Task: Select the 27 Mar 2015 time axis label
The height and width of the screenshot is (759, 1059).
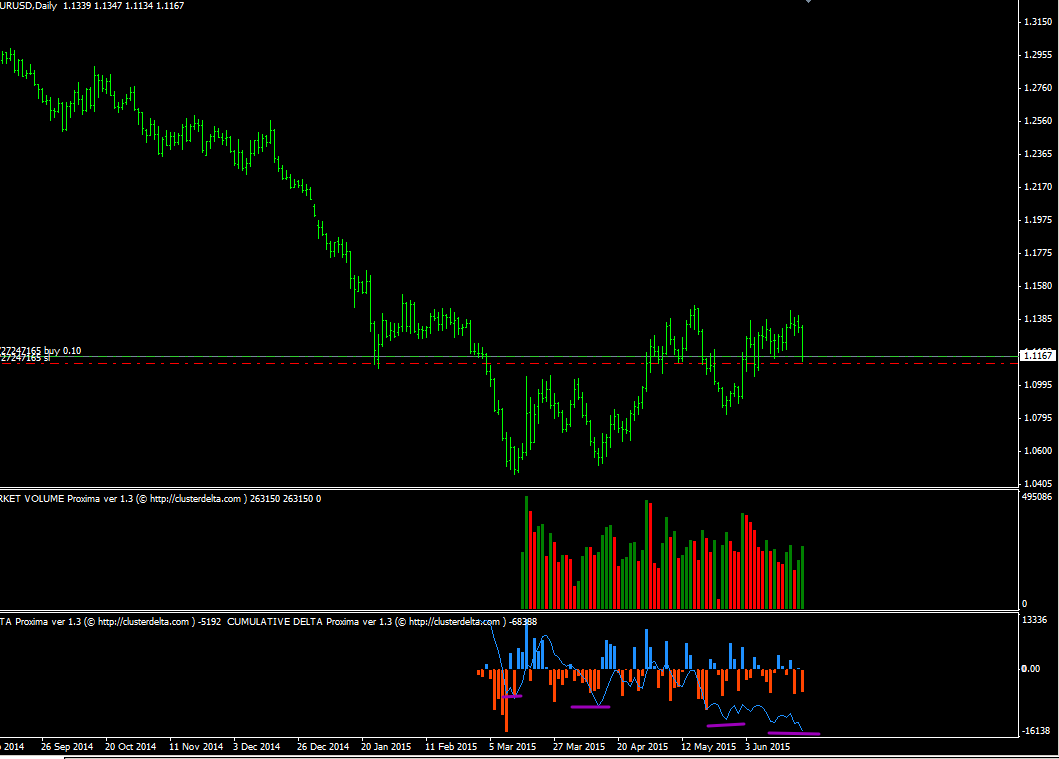Action: (579, 747)
